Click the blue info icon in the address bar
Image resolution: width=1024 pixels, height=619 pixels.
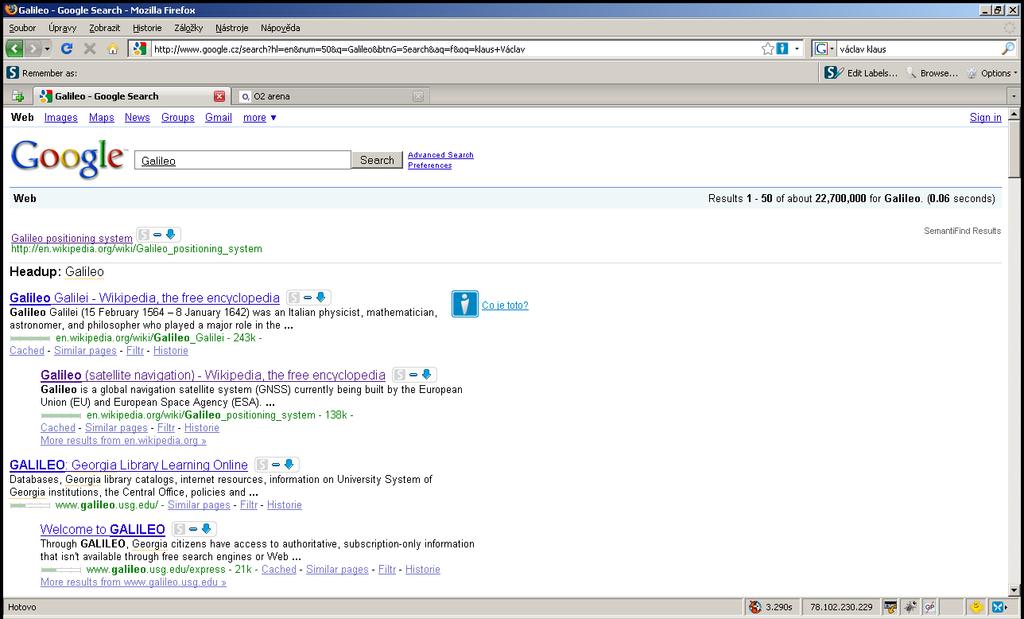pyautogui.click(x=782, y=49)
